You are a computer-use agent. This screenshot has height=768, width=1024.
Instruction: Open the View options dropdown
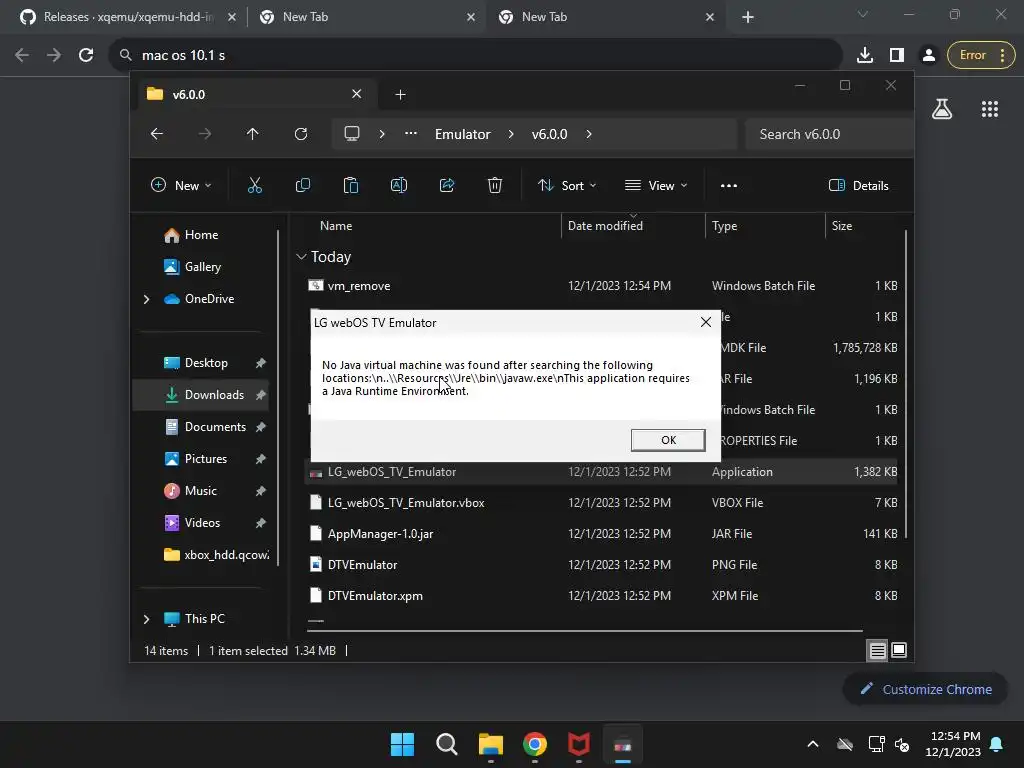pyautogui.click(x=656, y=185)
